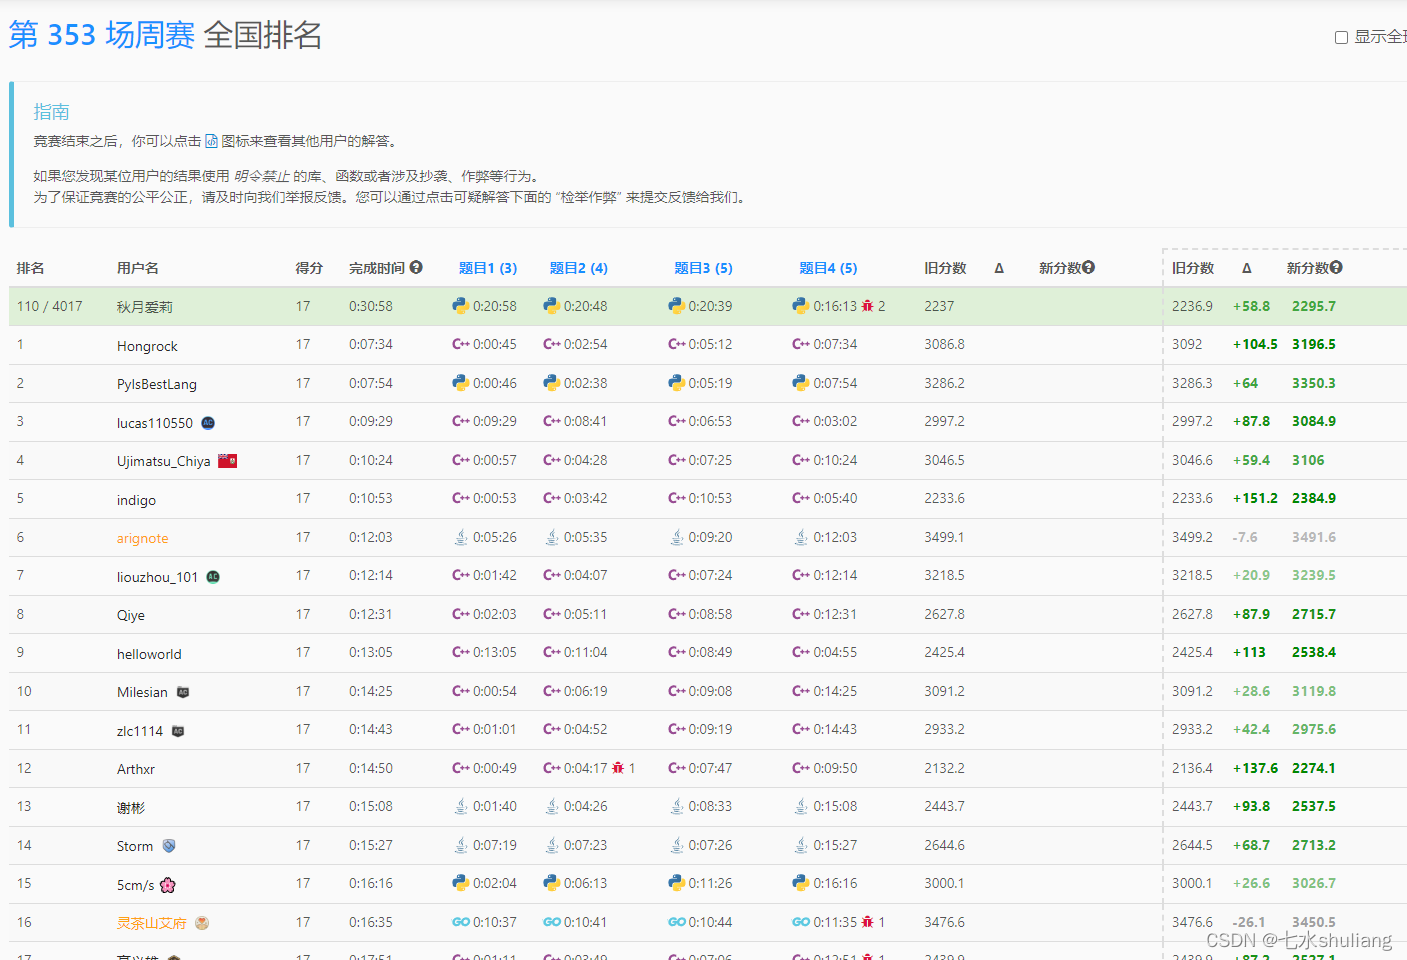Open the 题目1 (3) column link
The width and height of the screenshot is (1407, 960).
click(488, 268)
